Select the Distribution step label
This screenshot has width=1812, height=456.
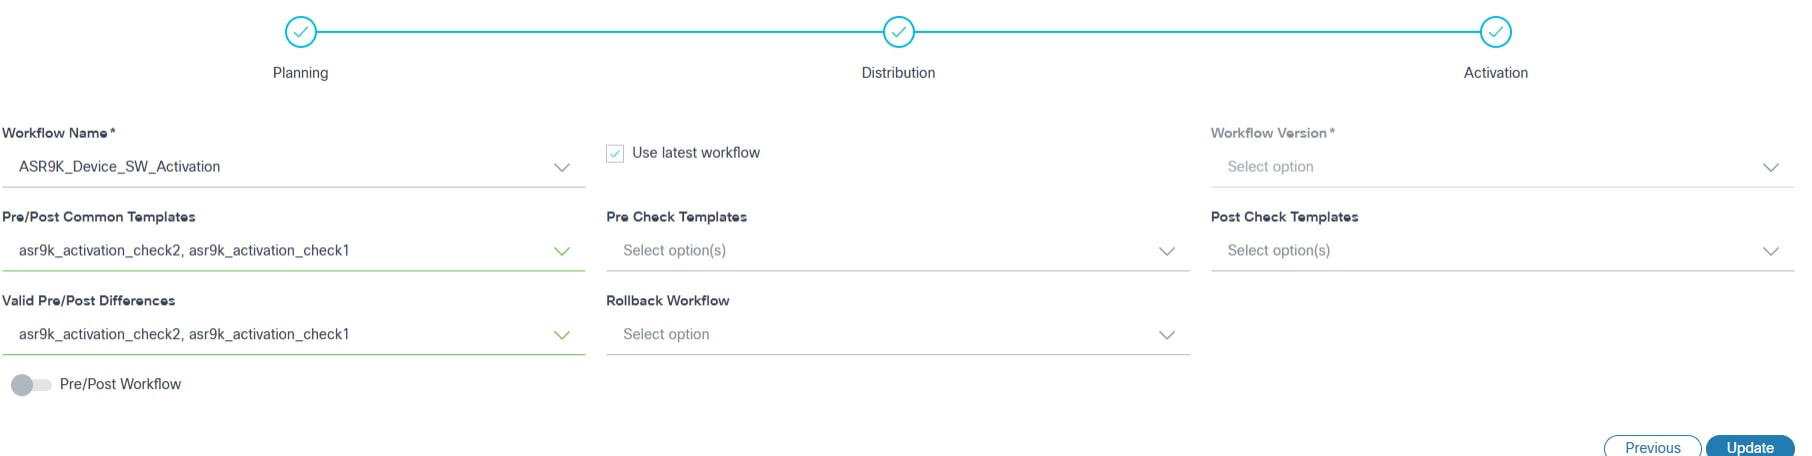coord(898,73)
